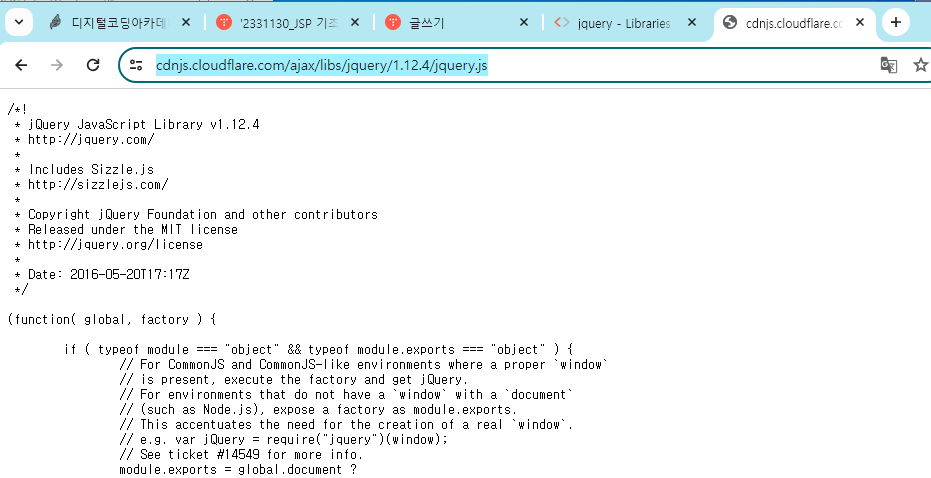931x478 pixels.
Task: Click the text "http://jquery.com/"
Action: tap(91, 140)
